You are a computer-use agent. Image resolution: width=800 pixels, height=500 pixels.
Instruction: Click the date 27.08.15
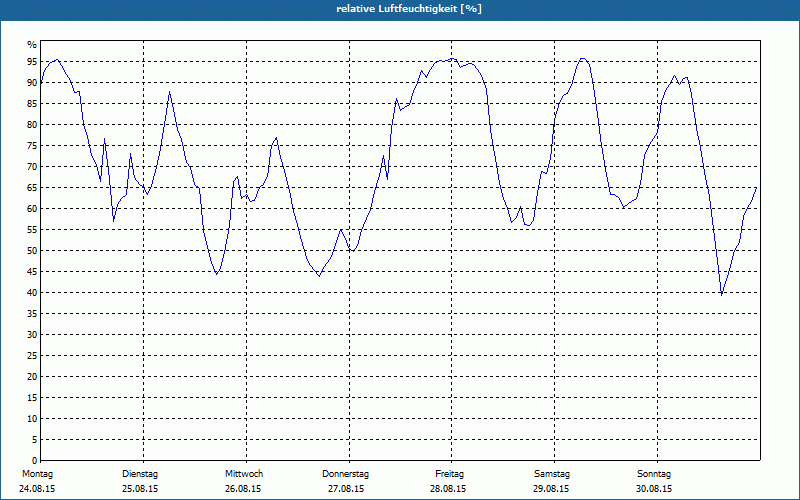click(346, 489)
